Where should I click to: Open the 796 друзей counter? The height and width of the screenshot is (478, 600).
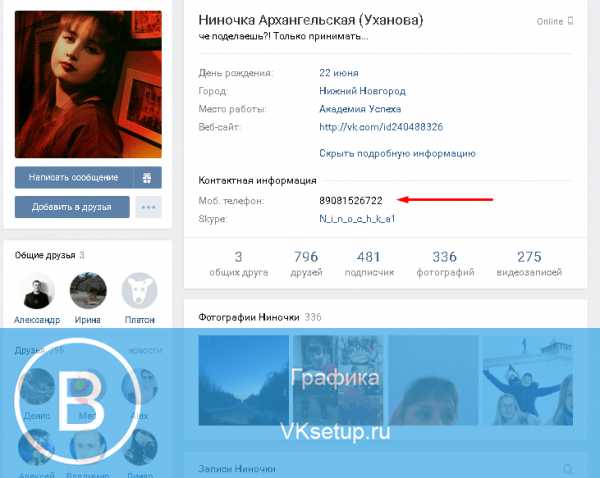click(x=306, y=263)
